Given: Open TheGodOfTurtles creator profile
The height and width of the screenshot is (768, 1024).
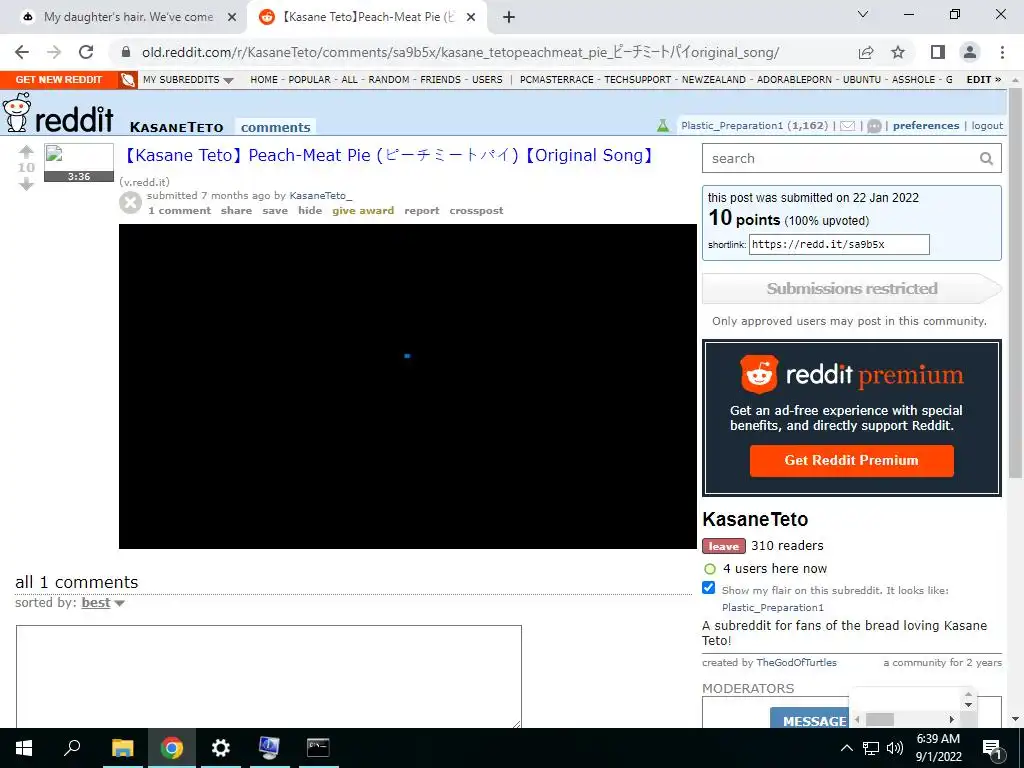Looking at the screenshot, I should (x=796, y=662).
